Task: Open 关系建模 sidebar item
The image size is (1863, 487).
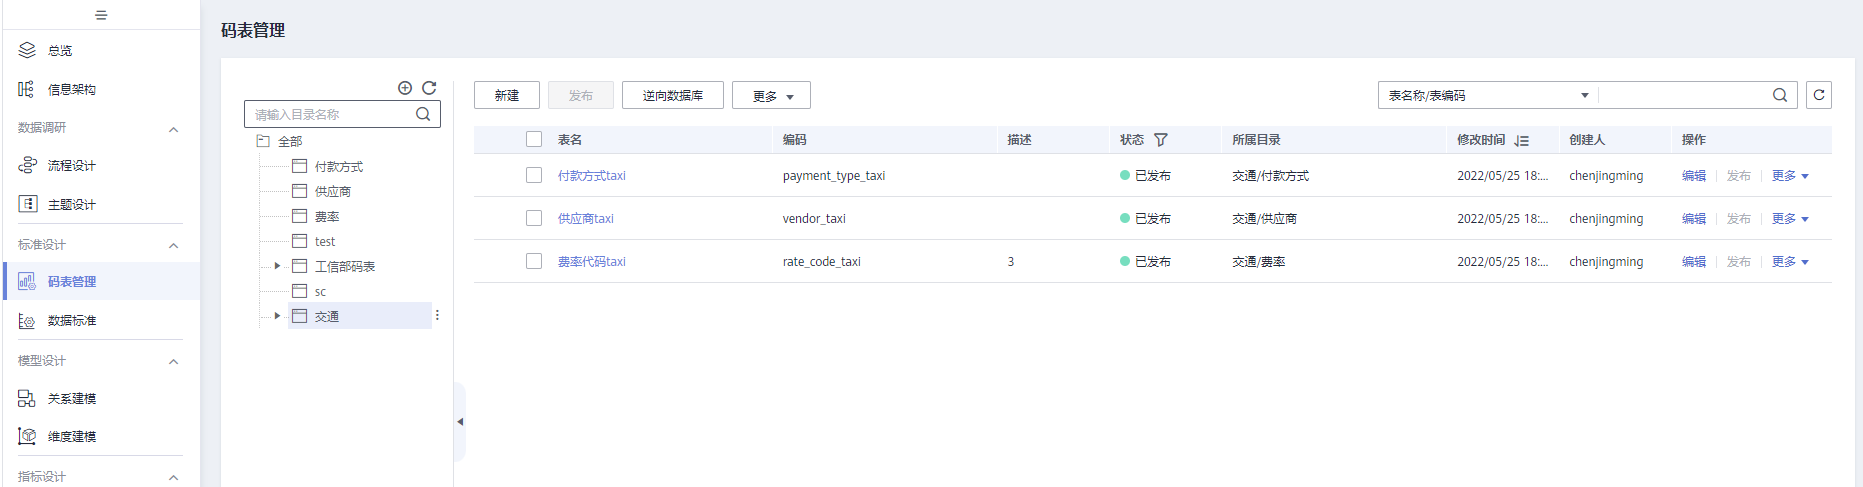Action: coord(72,399)
